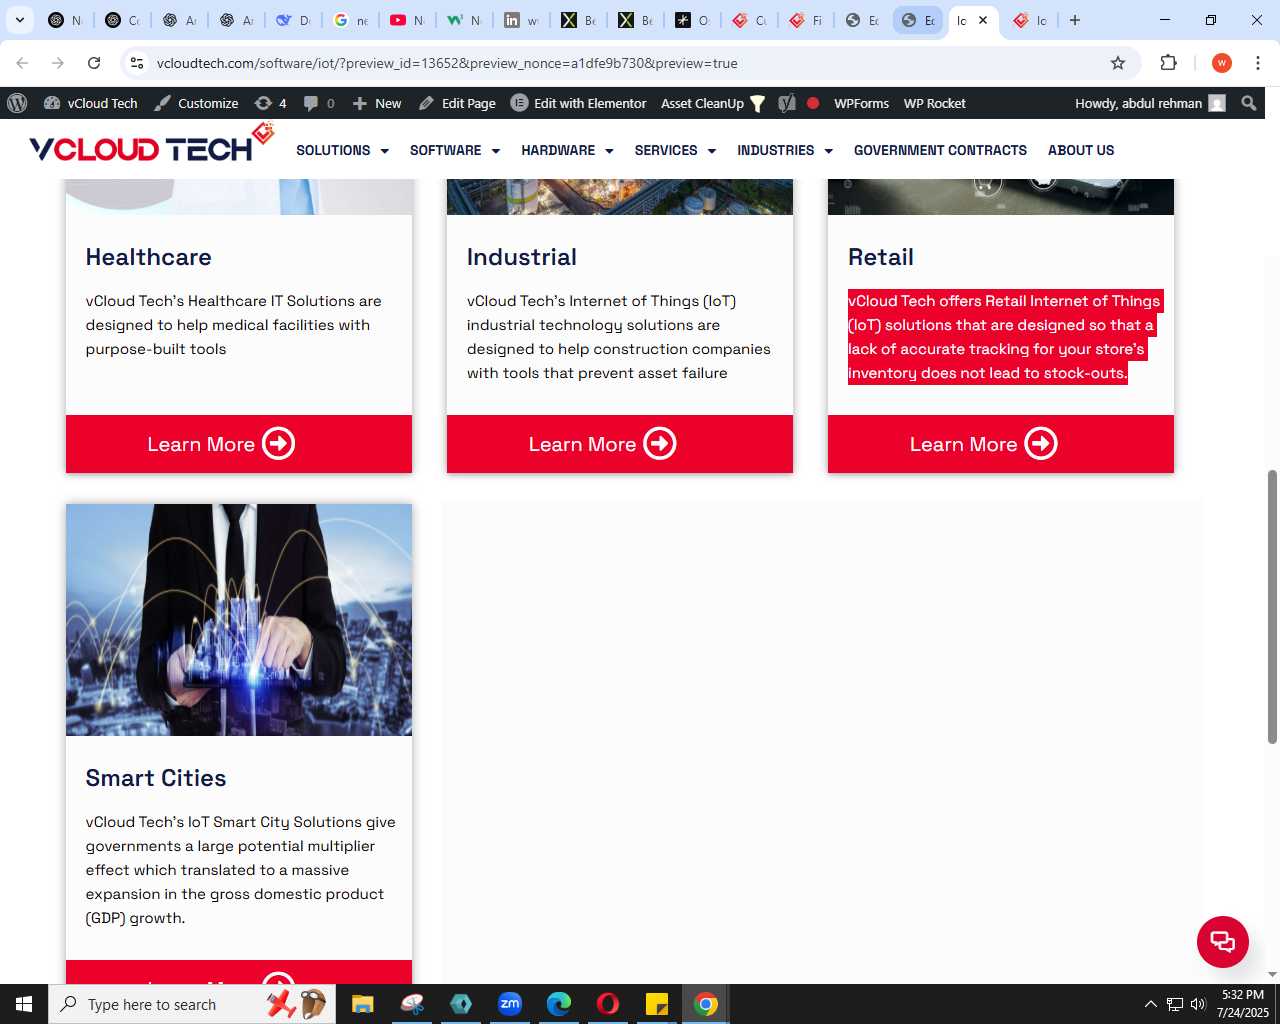Click the page vertical scrollbar thumb
The image size is (1280, 1024).
1272,607
